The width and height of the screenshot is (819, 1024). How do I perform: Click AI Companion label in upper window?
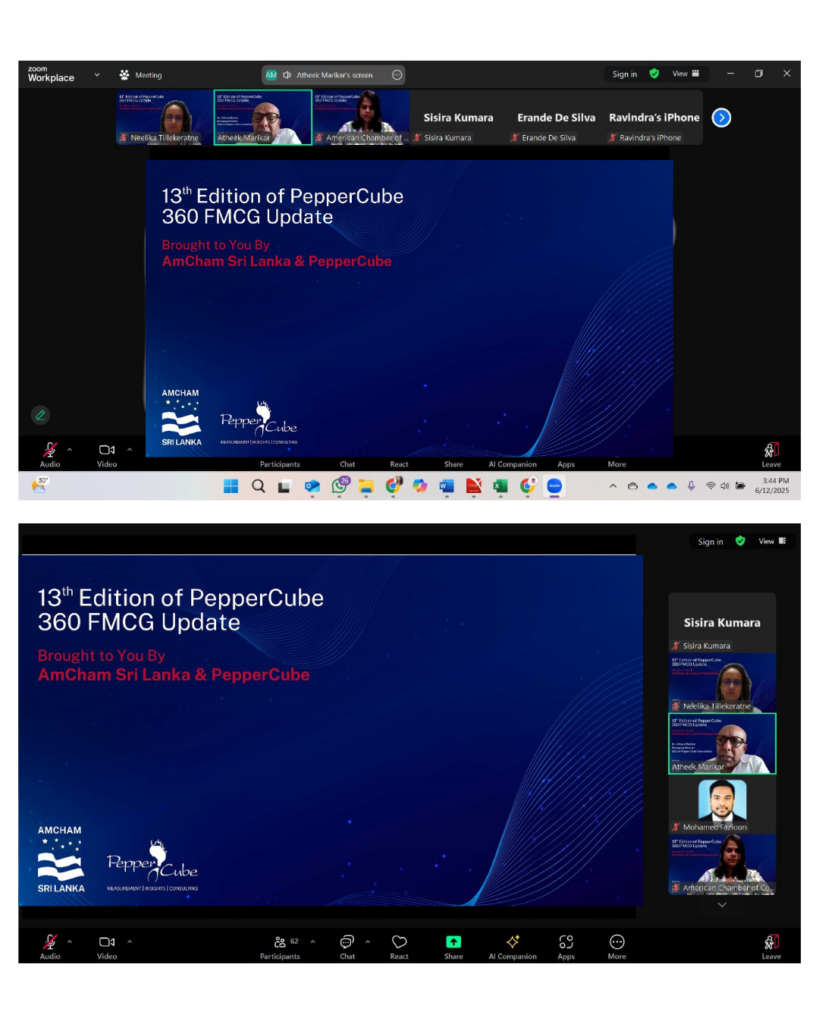[x=513, y=464]
